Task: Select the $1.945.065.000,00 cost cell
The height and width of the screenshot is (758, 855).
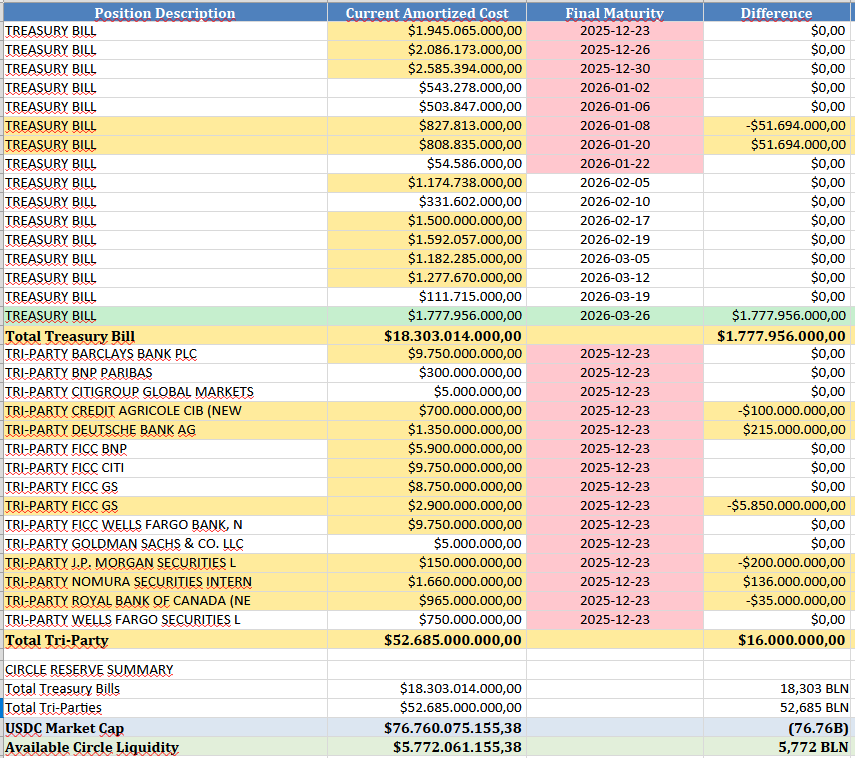Action: click(426, 31)
